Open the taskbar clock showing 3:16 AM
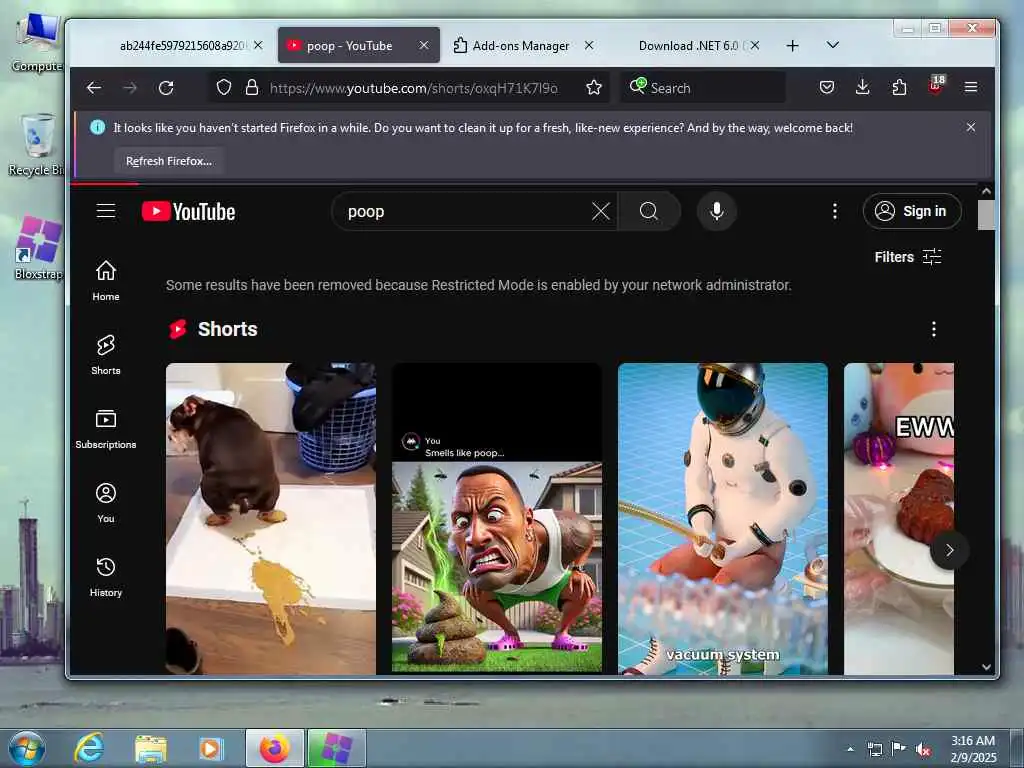This screenshot has height=768, width=1024. point(973,749)
